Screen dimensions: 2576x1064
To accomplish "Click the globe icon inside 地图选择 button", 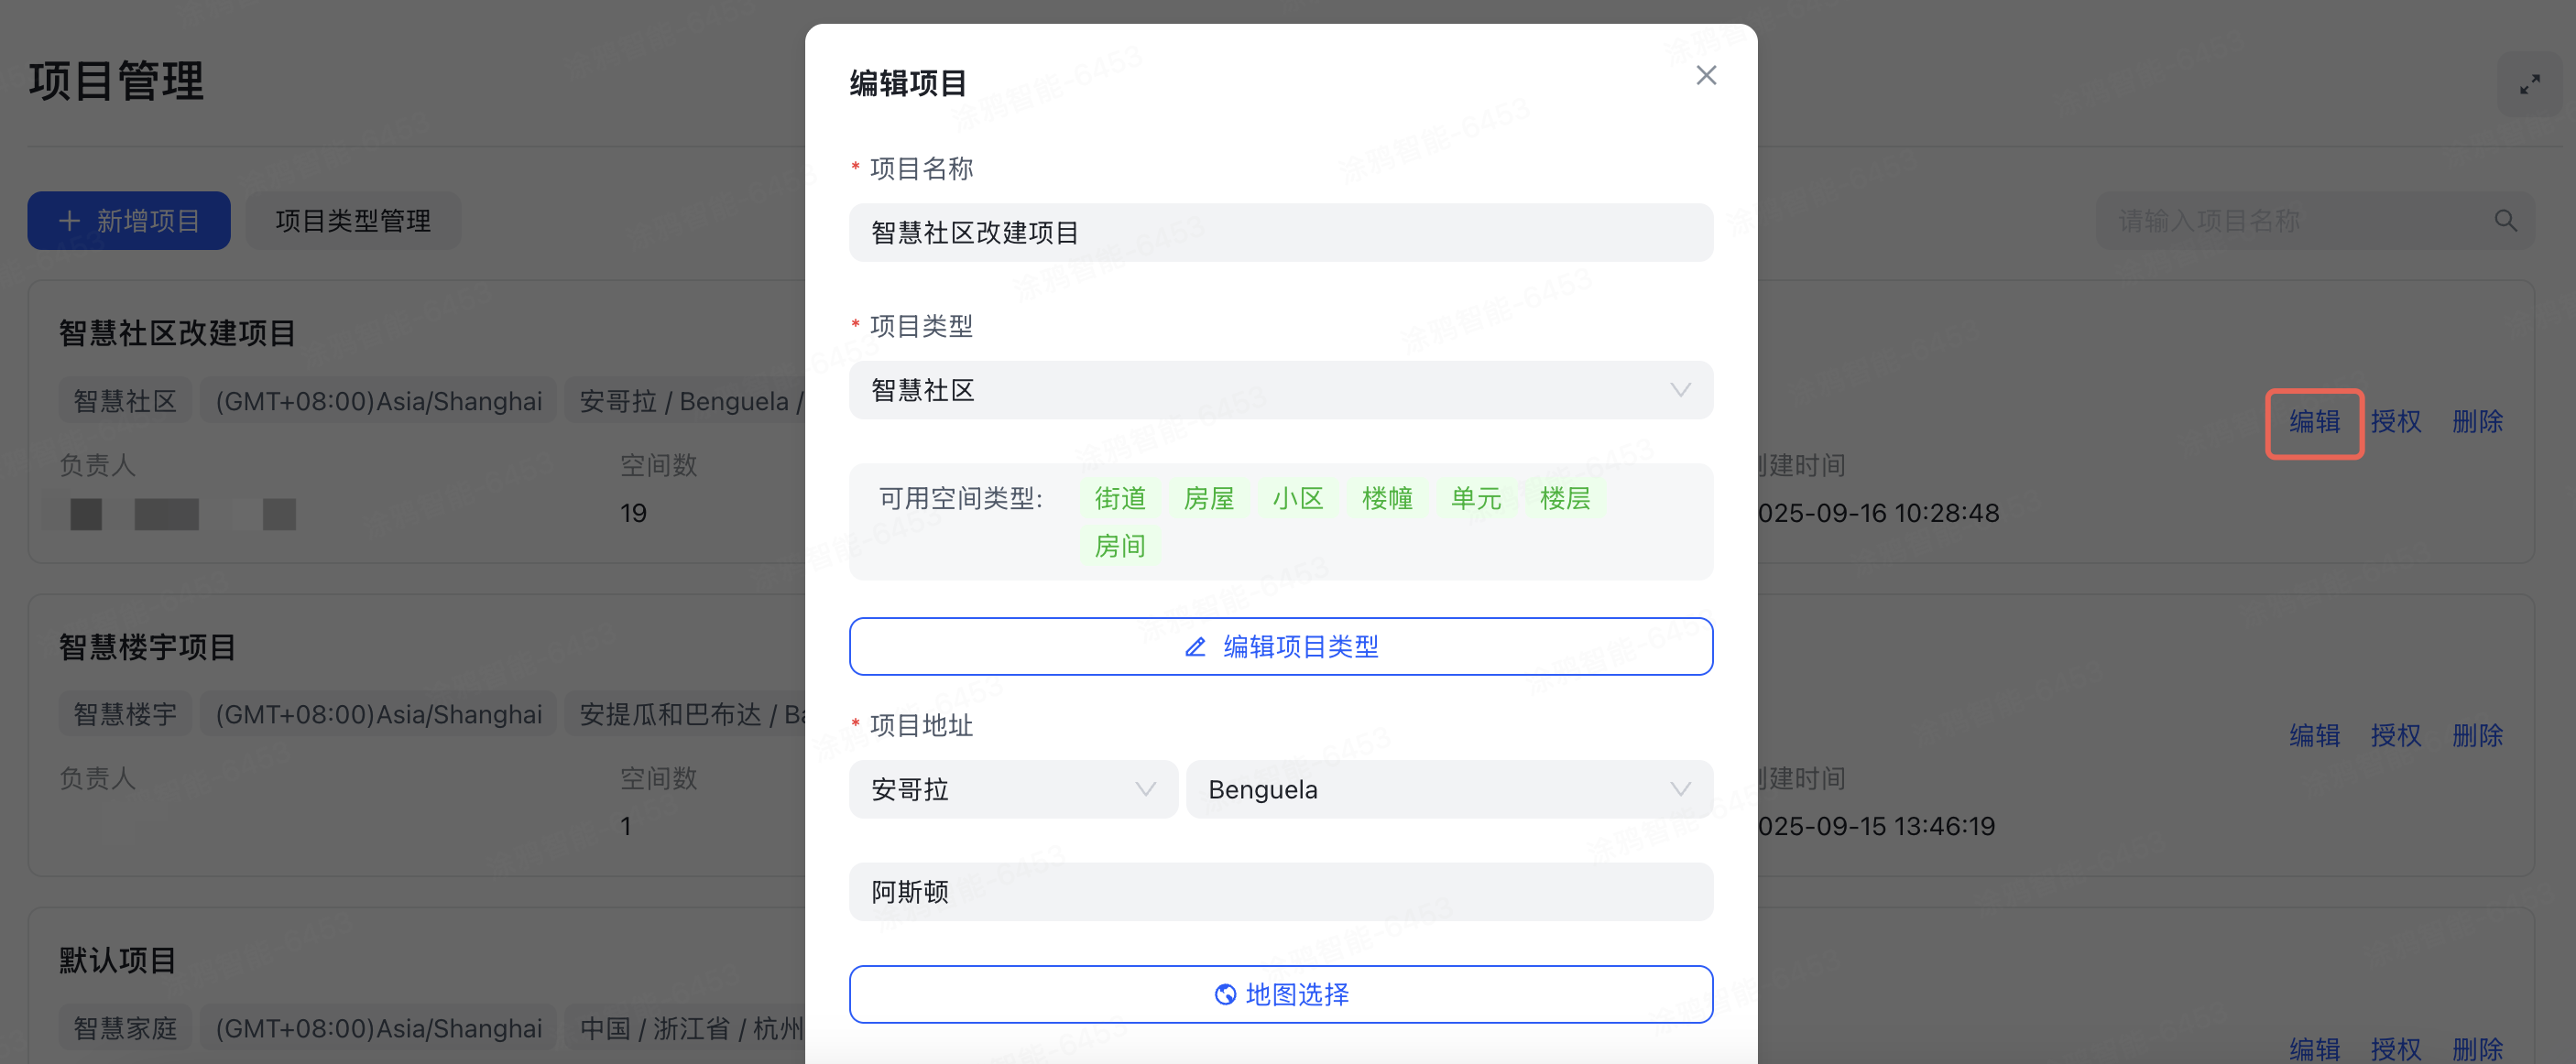I will pyautogui.click(x=1226, y=993).
